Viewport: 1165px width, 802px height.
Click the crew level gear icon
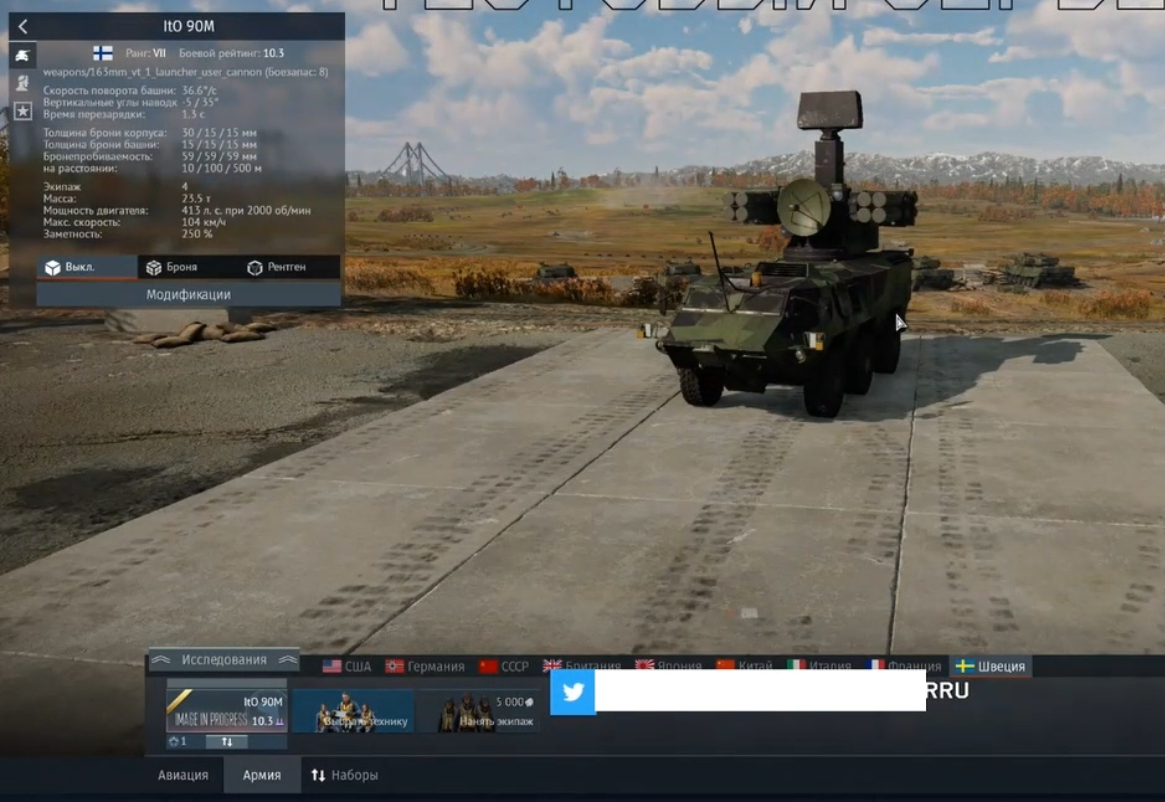[x=174, y=741]
